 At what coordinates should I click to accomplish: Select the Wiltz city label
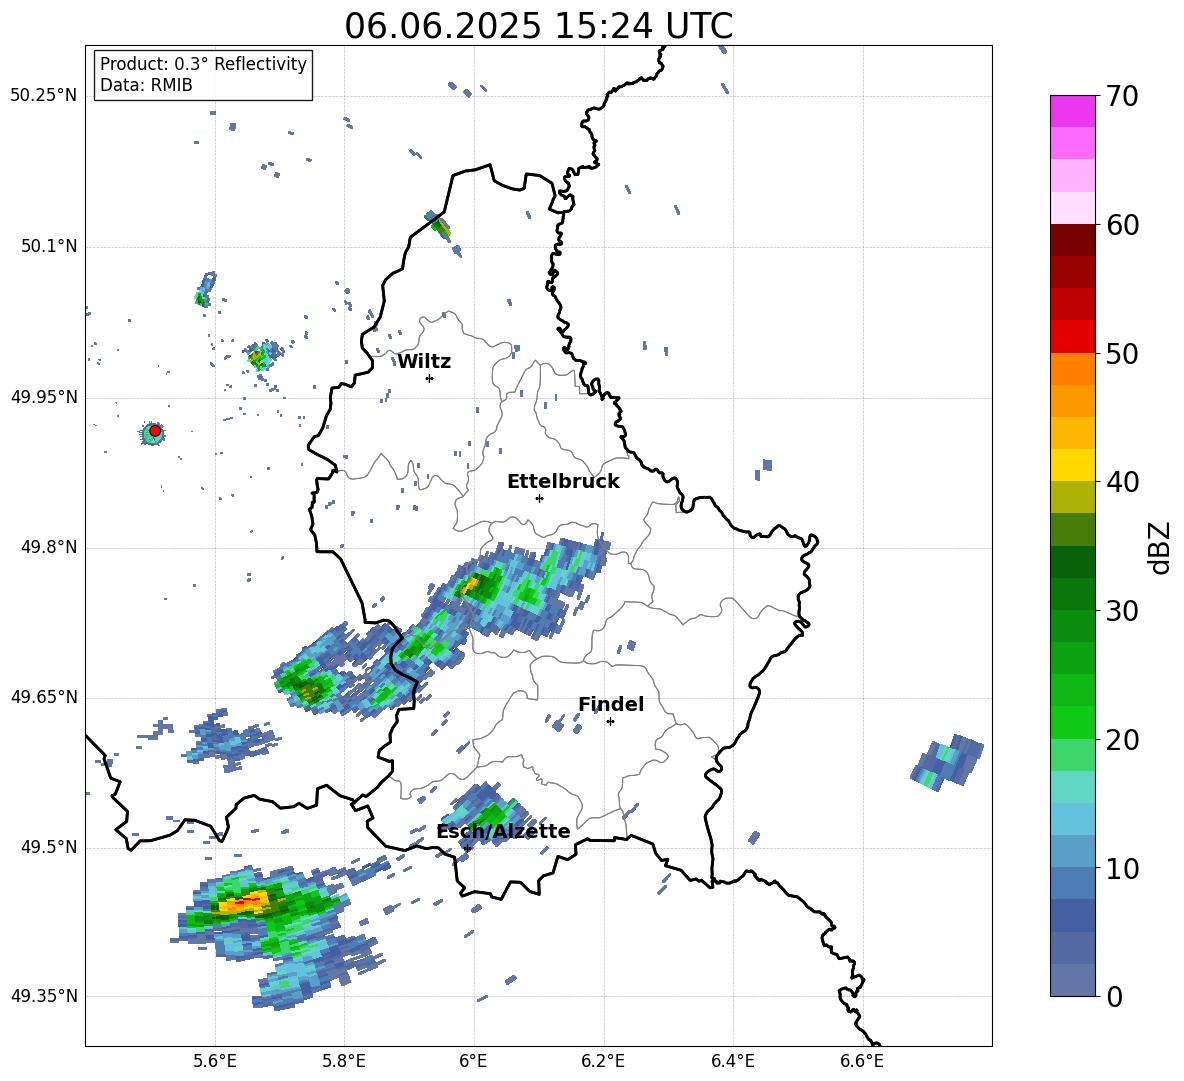(424, 362)
